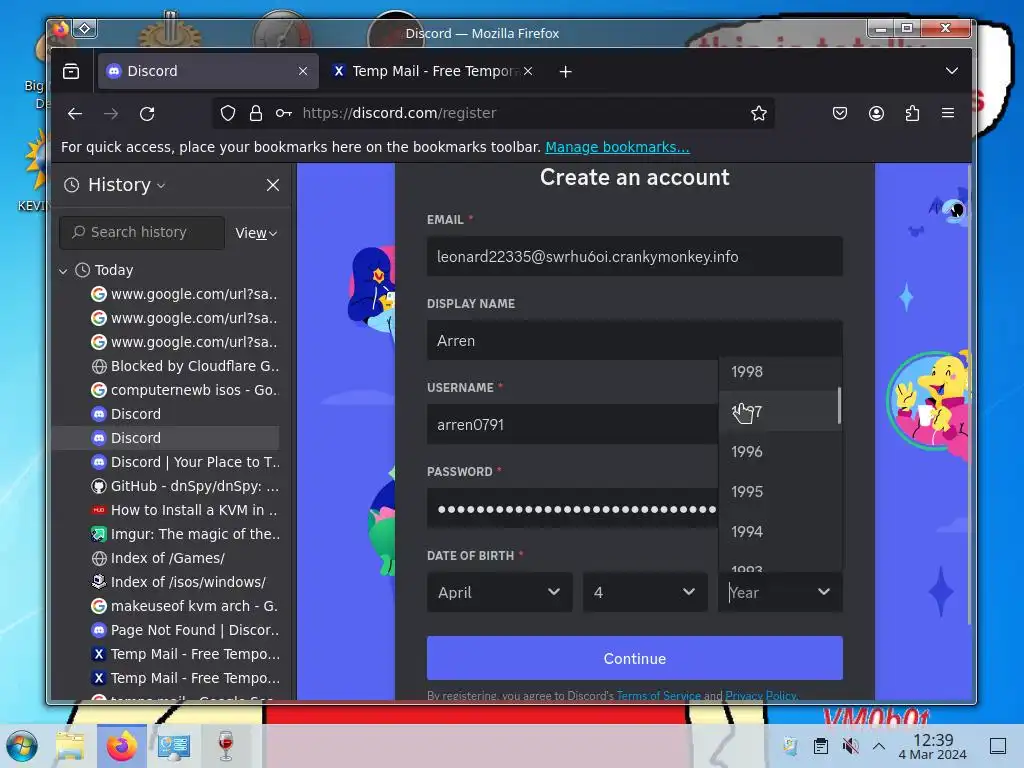1024x768 pixels.
Task: Open the wine glass app in taskbar
Action: pos(225,746)
